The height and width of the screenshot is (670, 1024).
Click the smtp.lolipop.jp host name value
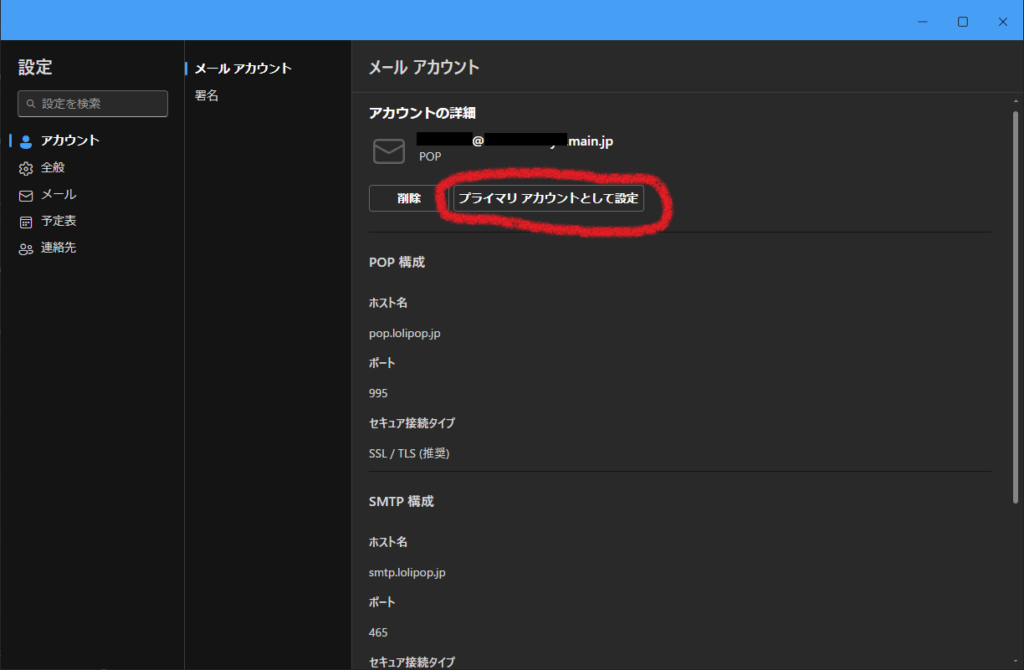(407, 573)
